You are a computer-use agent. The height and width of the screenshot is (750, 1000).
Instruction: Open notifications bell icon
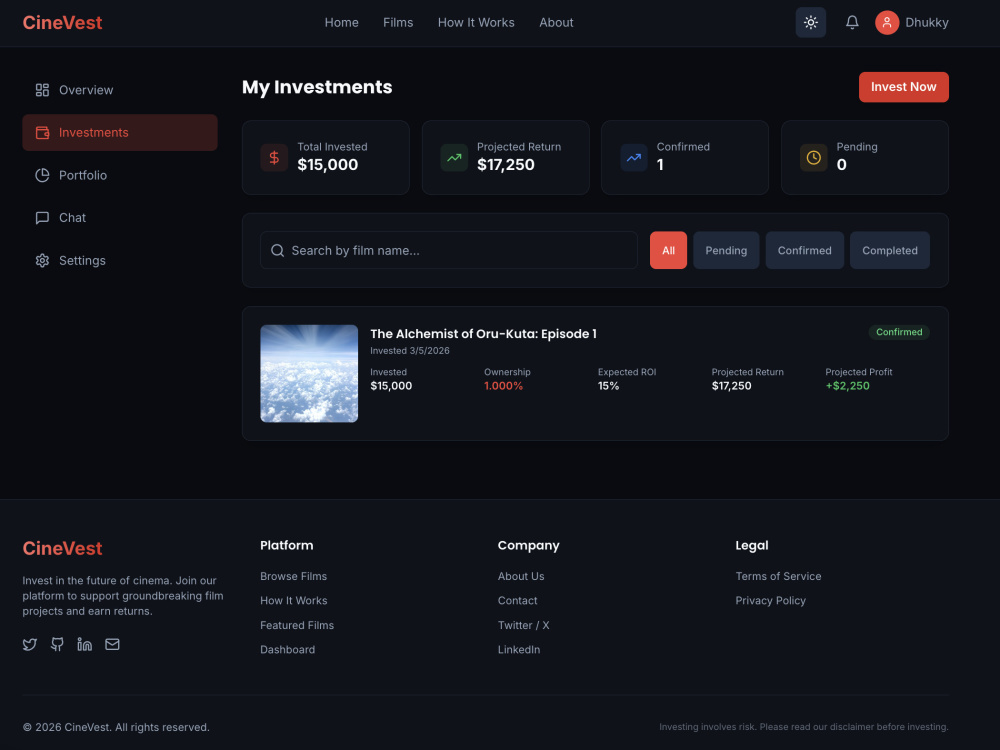pos(852,22)
